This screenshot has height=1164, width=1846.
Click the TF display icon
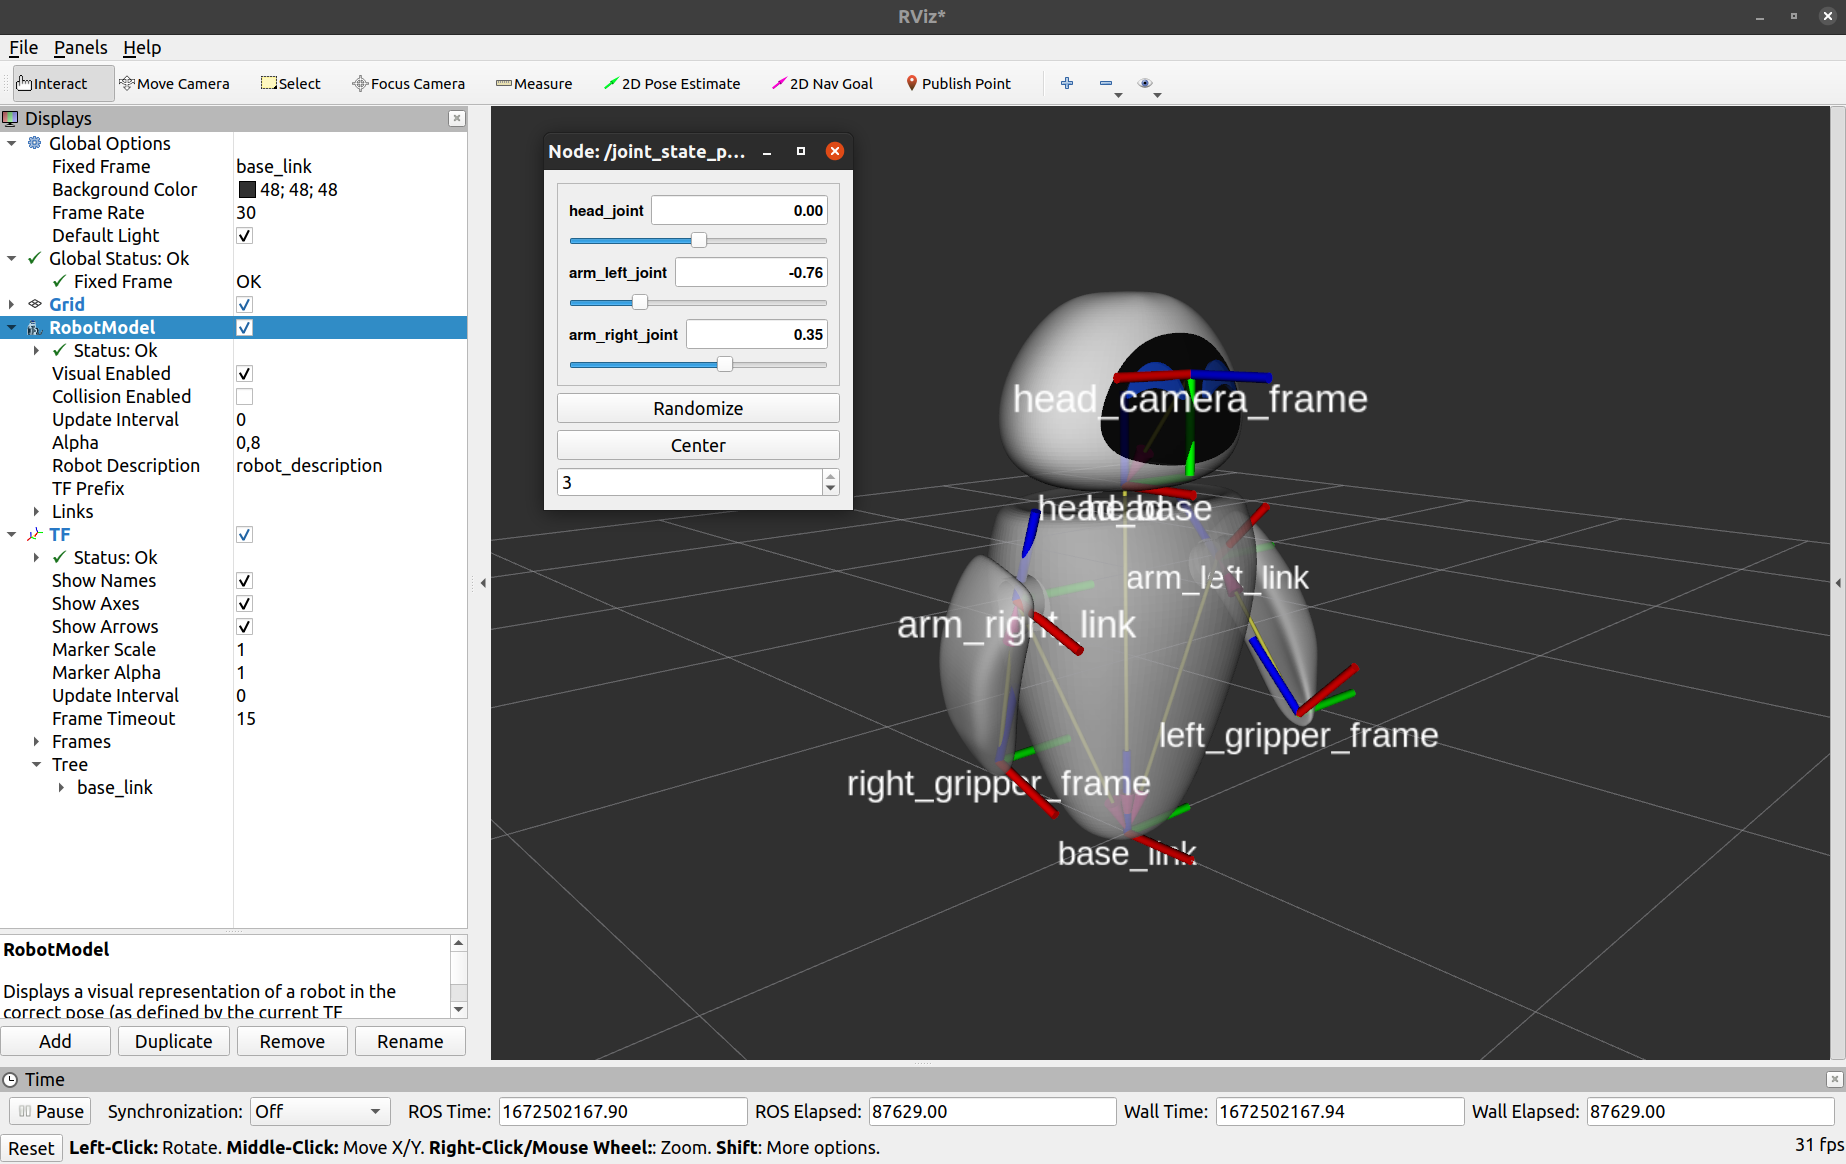[35, 534]
